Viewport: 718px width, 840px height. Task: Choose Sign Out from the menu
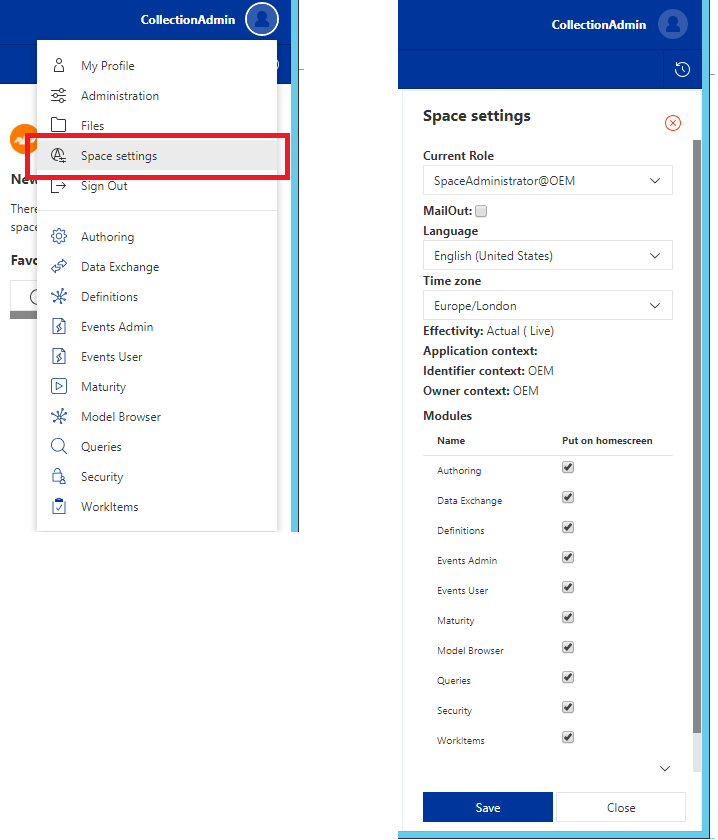(157, 186)
